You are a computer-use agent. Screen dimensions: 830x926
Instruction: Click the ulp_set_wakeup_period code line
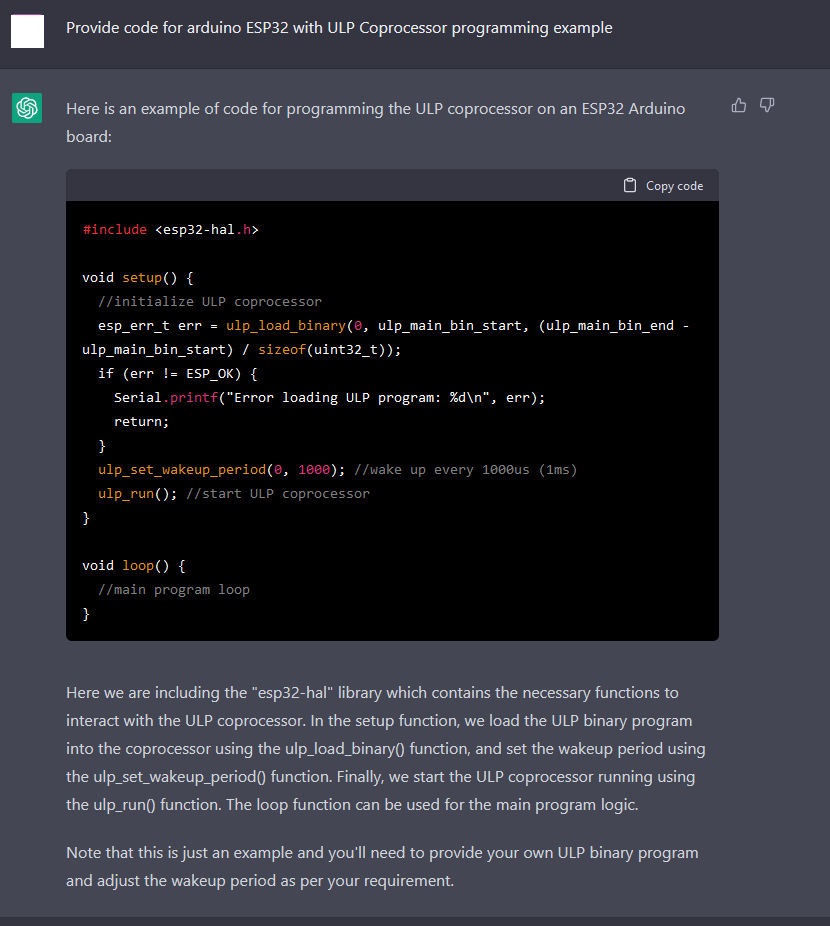(337, 469)
